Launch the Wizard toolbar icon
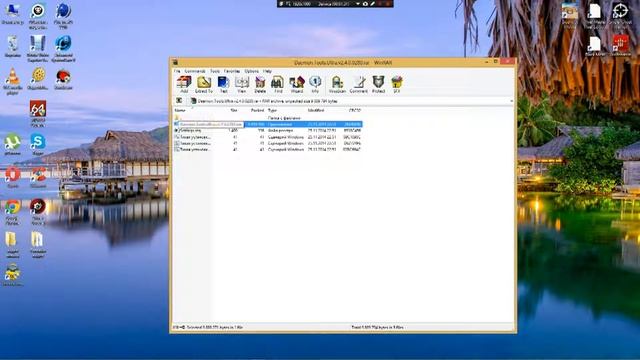640x360 pixels. click(x=297, y=84)
